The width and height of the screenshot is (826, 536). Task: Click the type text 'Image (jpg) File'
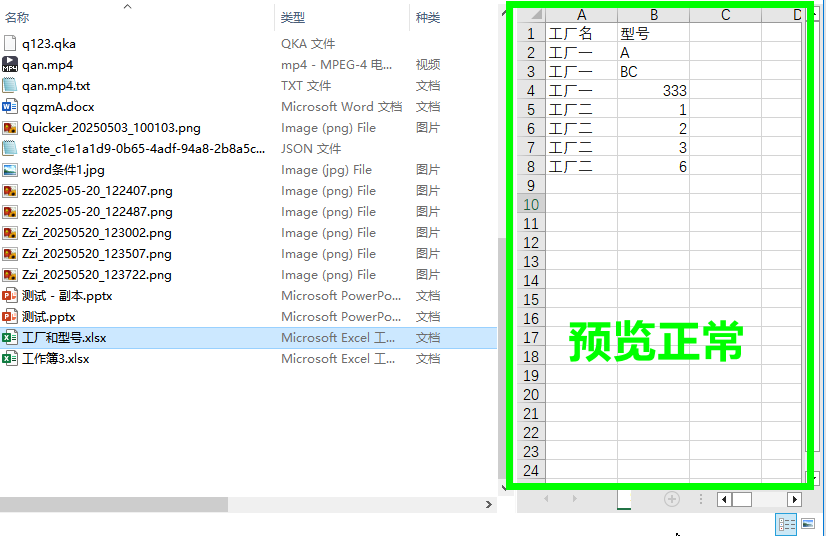pyautogui.click(x=326, y=170)
